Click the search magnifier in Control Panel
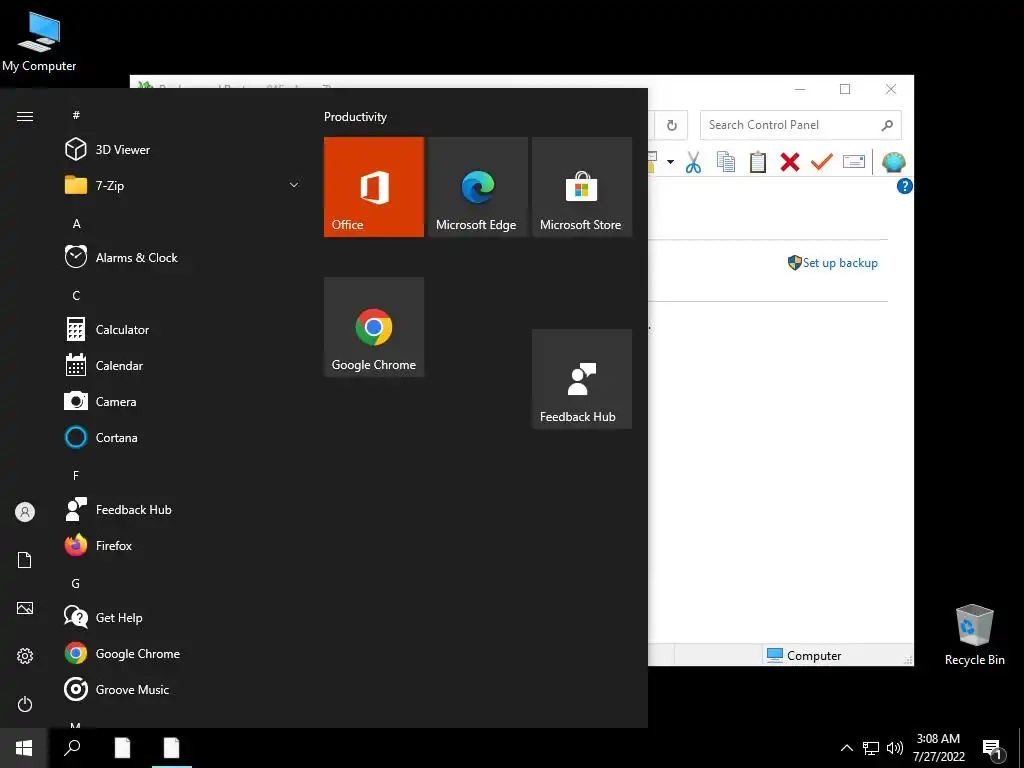The width and height of the screenshot is (1024, 768). pyautogui.click(x=887, y=125)
